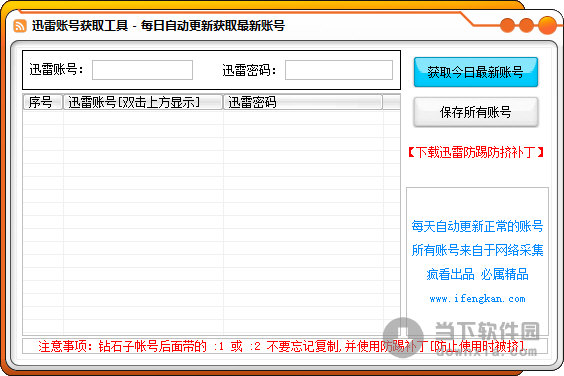Click the 迅雷账号 input field
The image size is (564, 376).
point(142,70)
